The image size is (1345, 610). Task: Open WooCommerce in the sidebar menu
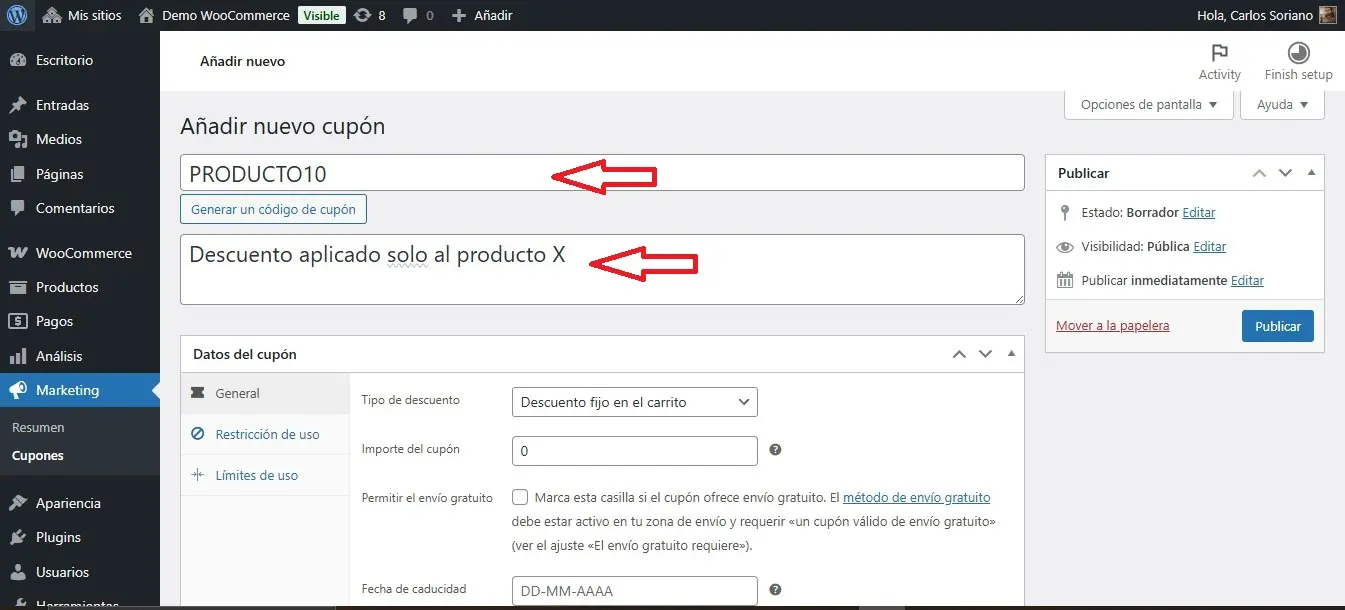[x=83, y=253]
